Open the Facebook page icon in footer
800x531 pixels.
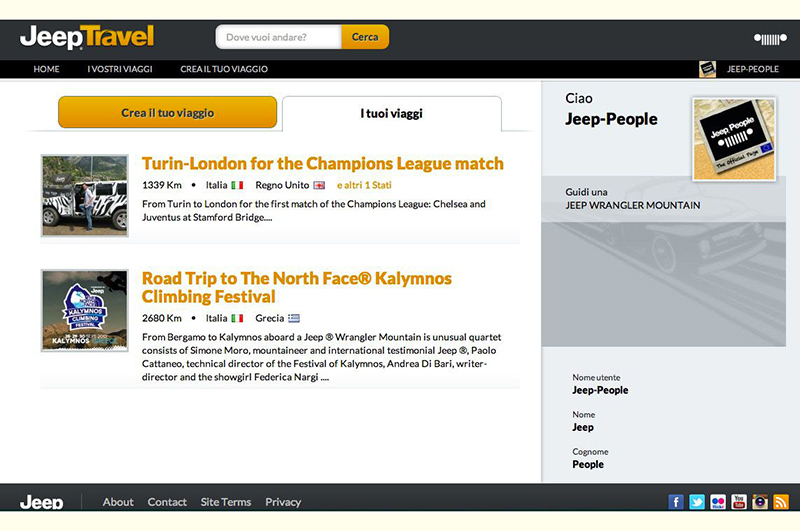point(677,502)
